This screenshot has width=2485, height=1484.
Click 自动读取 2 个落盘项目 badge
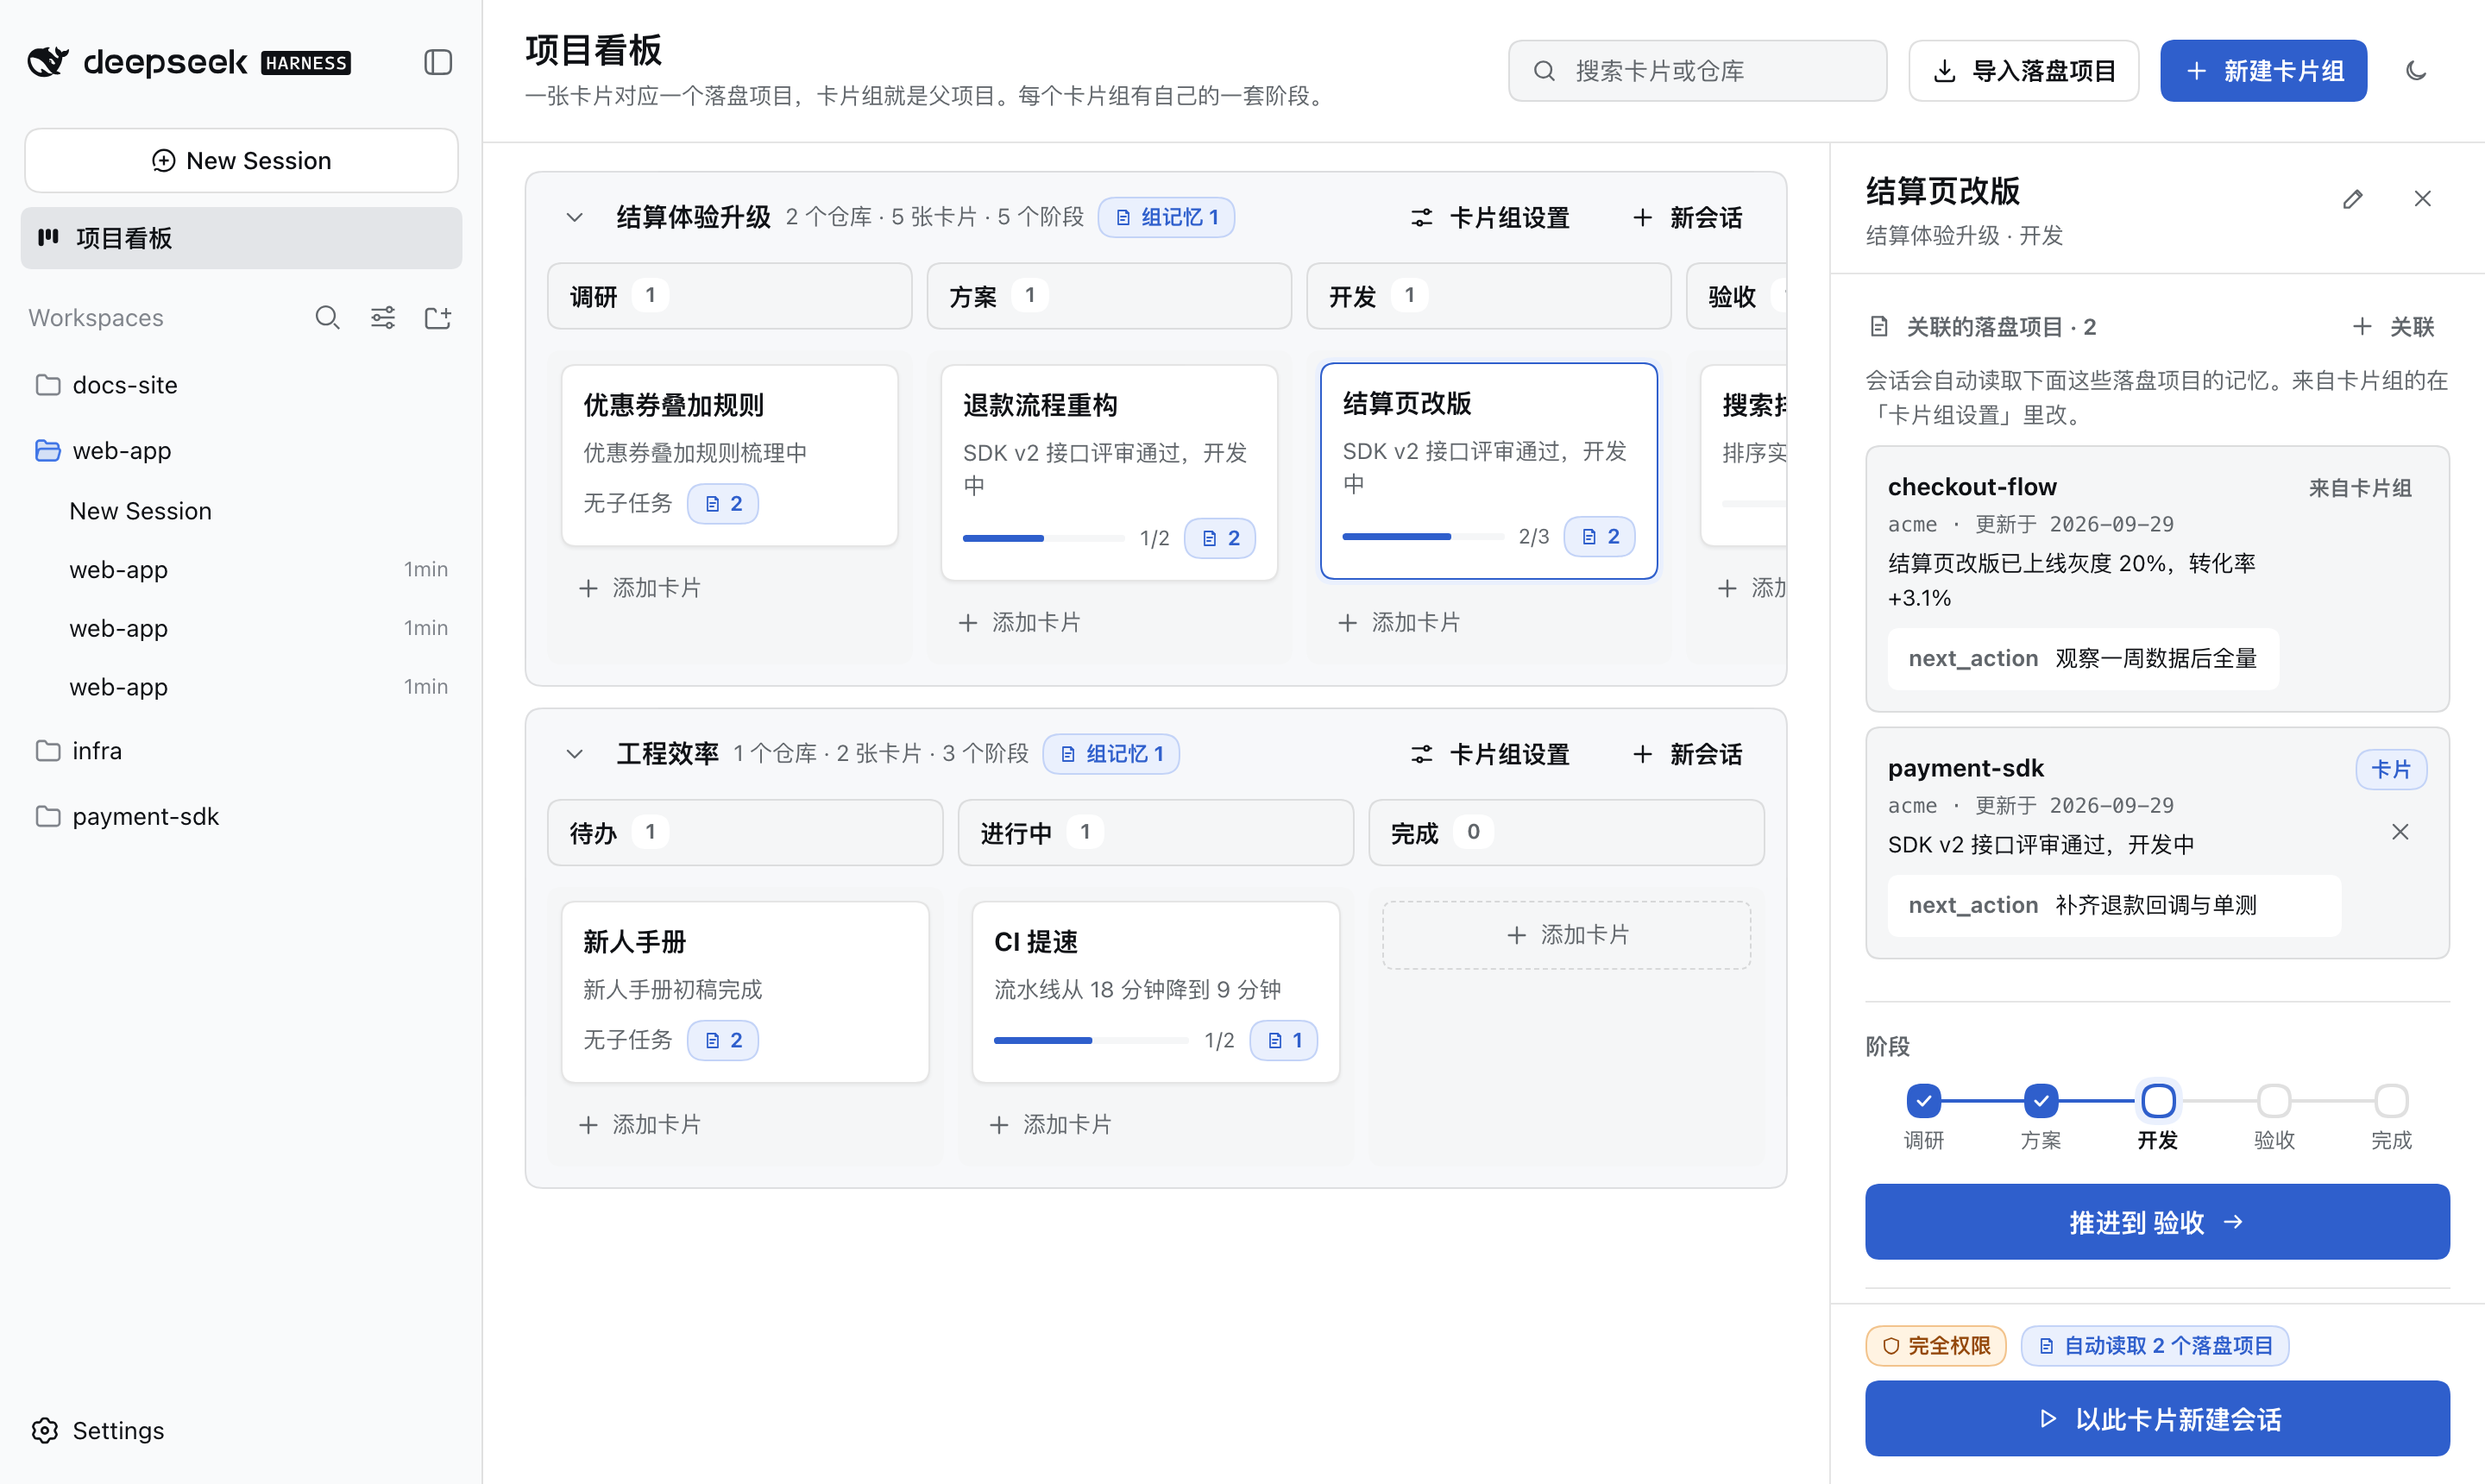tap(2155, 1346)
